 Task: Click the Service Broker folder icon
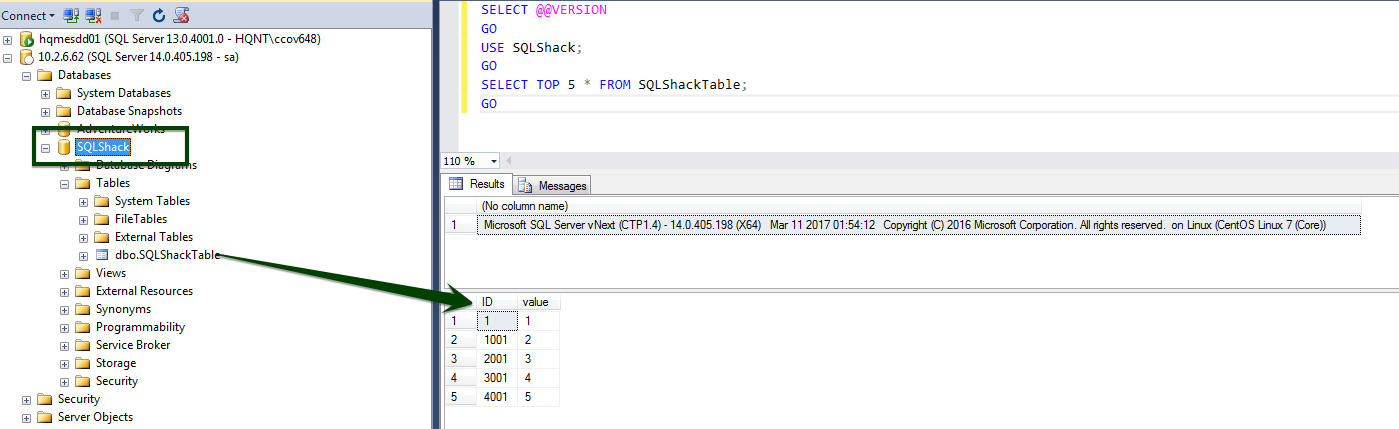[83, 345]
